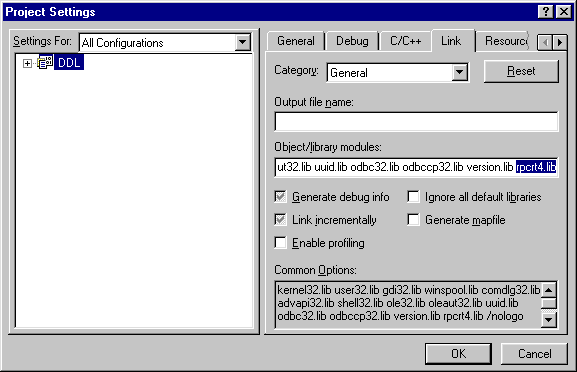Close the Project Settings dialog with X
Image resolution: width=577 pixels, height=372 pixels.
(563, 12)
